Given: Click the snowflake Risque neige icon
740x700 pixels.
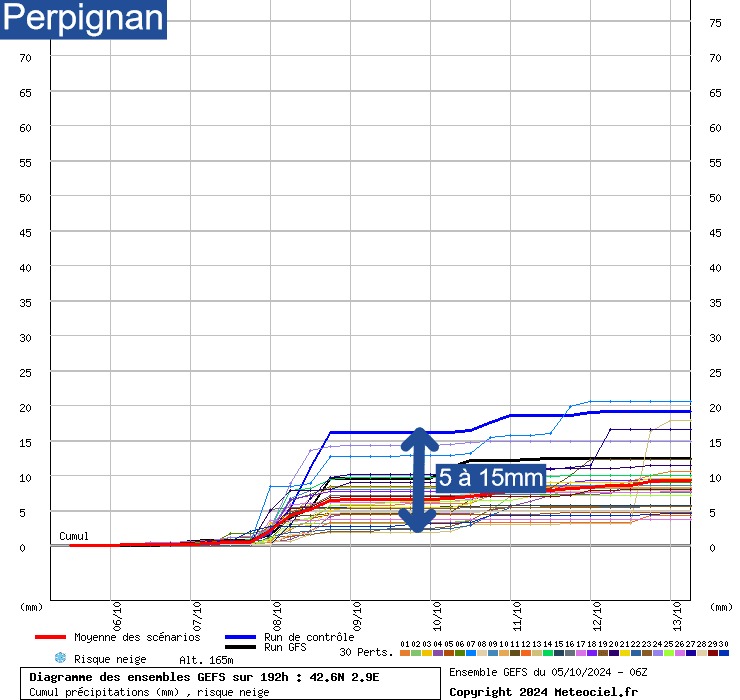Looking at the screenshot, I should tap(59, 658).
